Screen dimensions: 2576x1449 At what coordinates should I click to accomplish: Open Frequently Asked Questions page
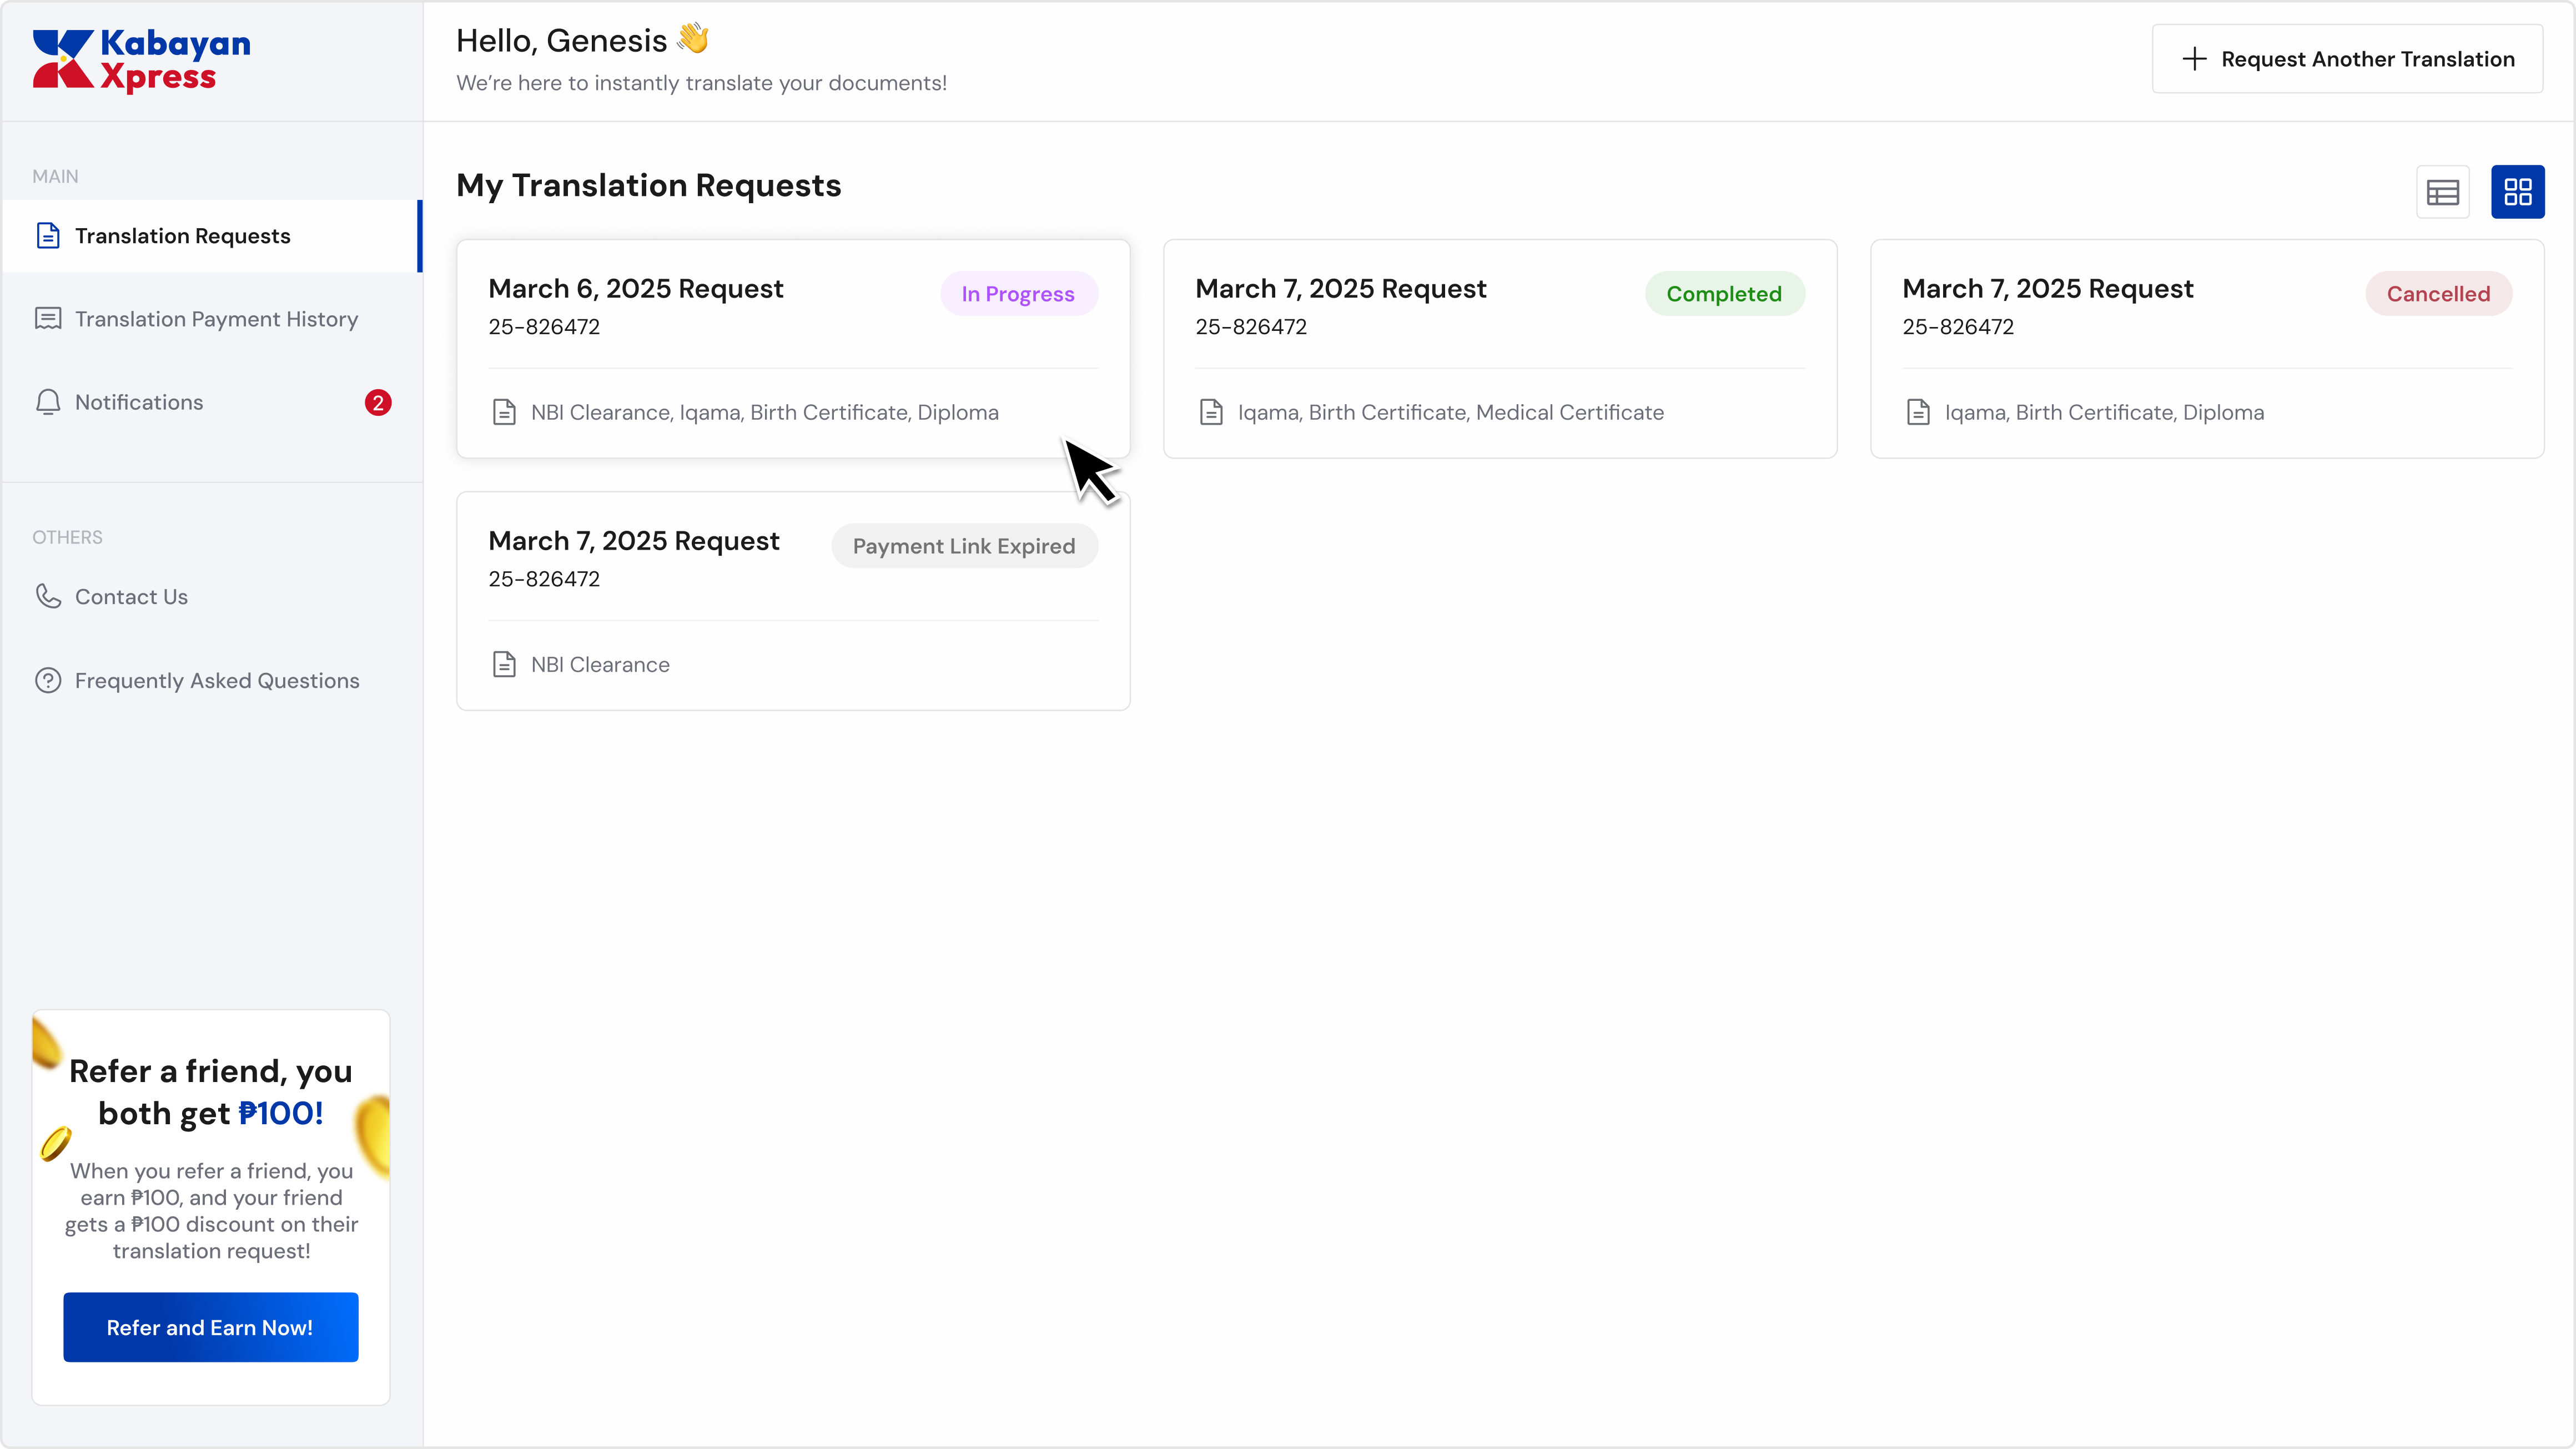pyautogui.click(x=217, y=681)
